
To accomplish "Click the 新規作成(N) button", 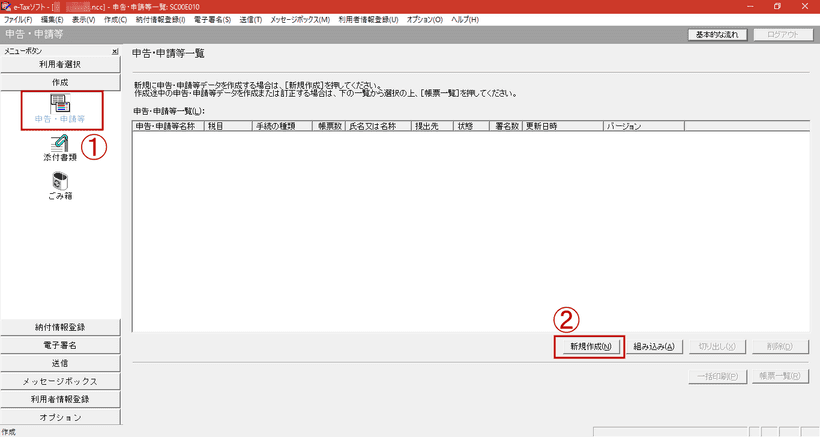I will pyautogui.click(x=590, y=347).
